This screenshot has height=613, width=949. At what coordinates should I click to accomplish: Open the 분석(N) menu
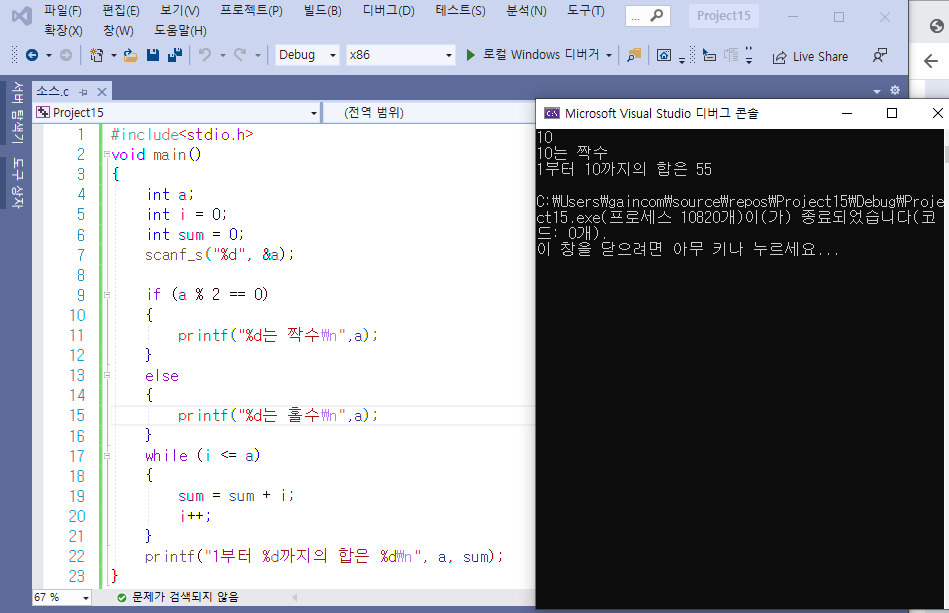click(526, 11)
